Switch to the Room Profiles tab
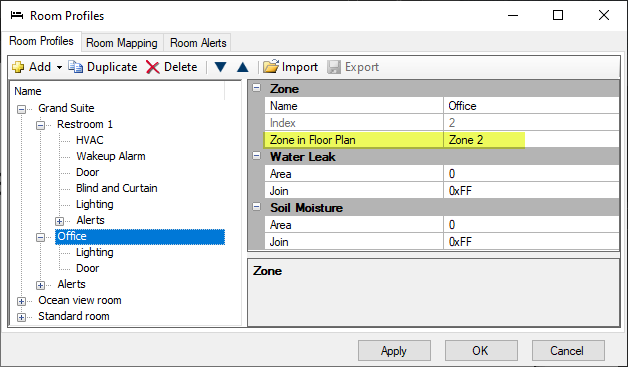The image size is (628, 367). coord(41,41)
